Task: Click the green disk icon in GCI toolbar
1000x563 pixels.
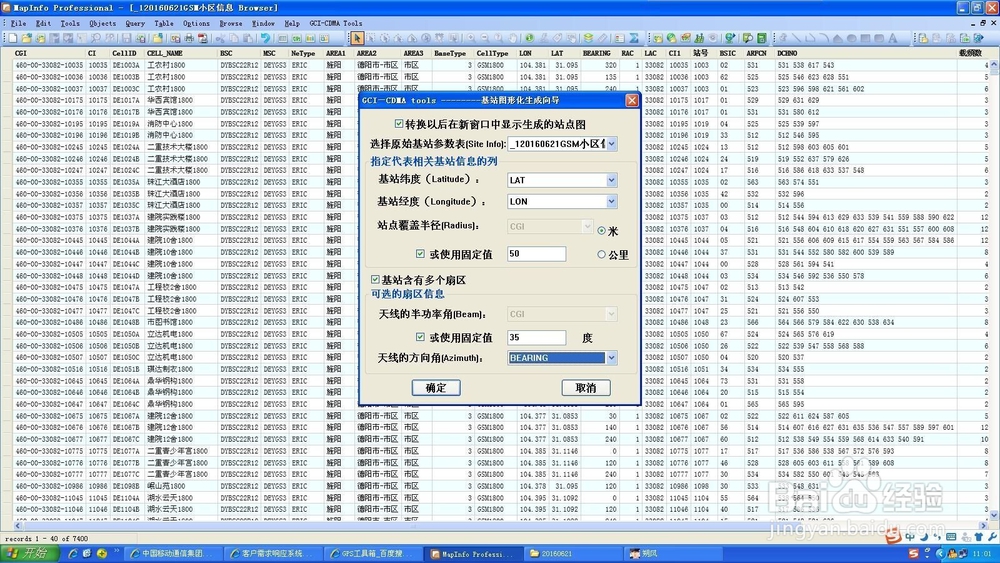Action: coord(761,38)
